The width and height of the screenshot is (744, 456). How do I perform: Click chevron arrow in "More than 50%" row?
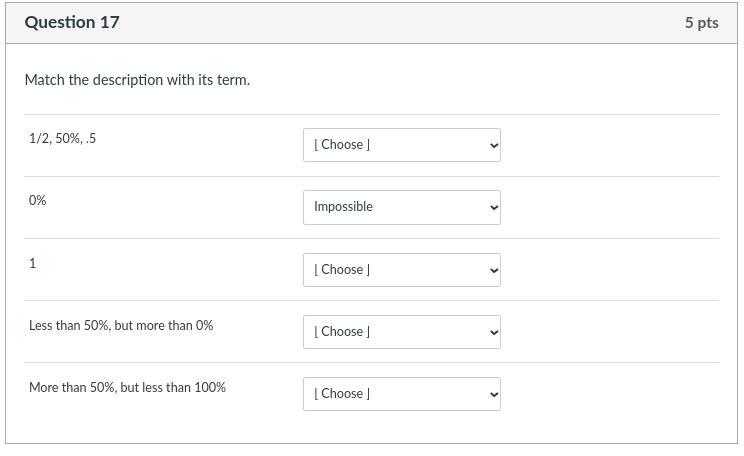point(494,394)
